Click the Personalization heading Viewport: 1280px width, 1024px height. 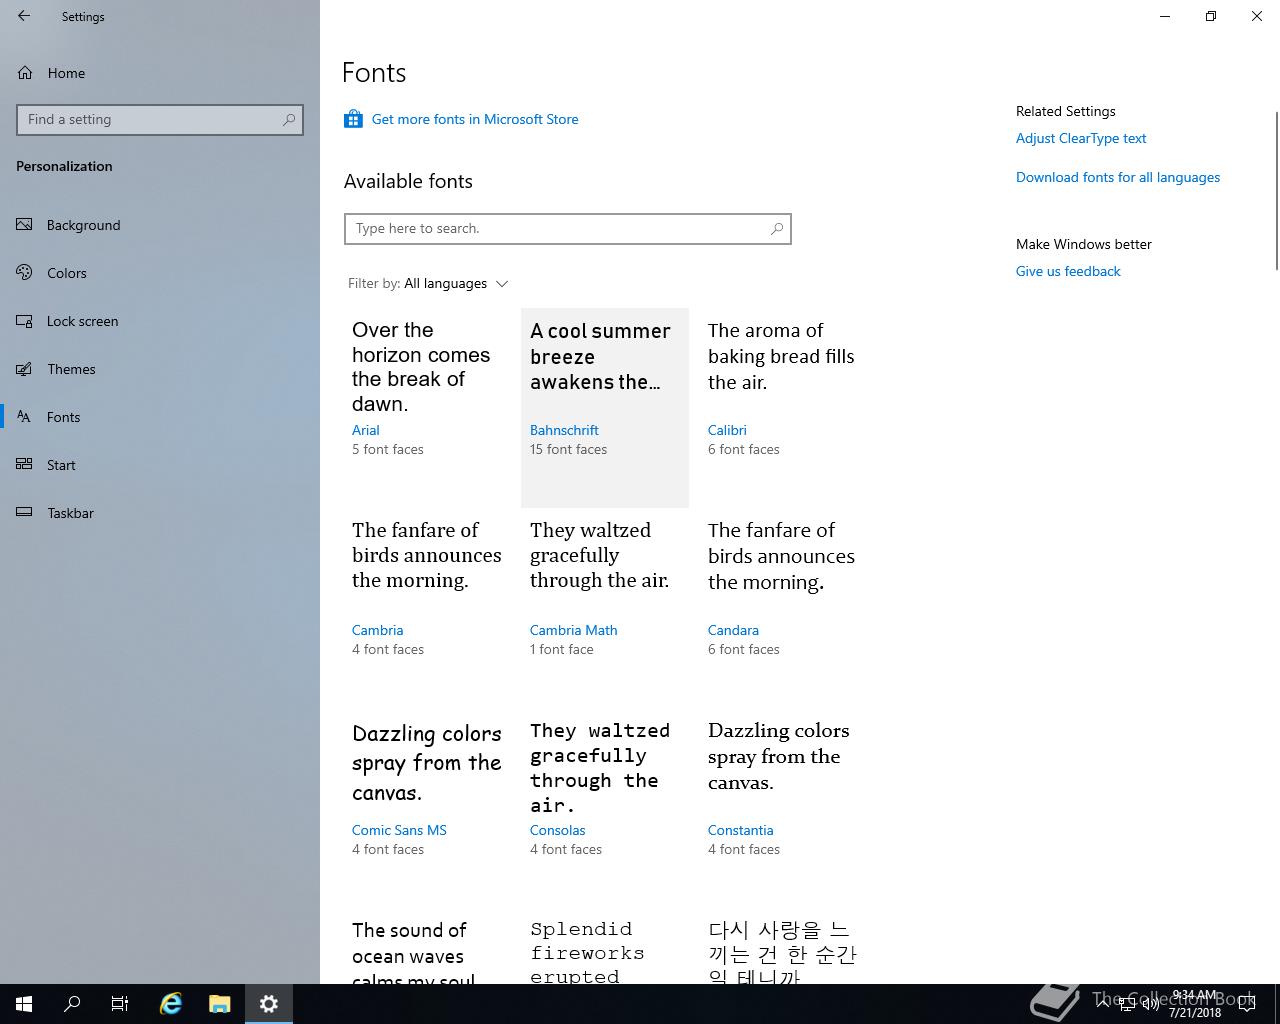point(64,166)
